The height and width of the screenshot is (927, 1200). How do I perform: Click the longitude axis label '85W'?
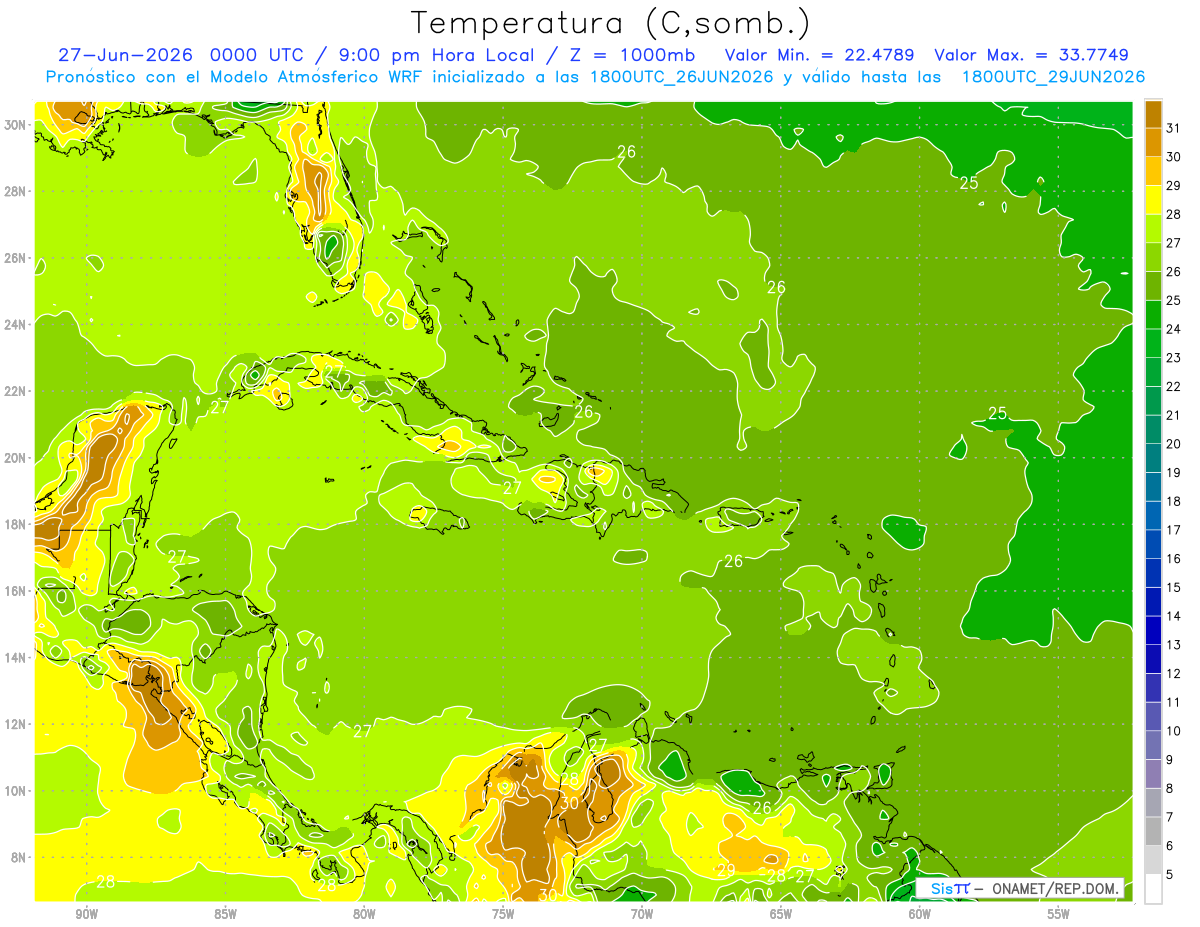[x=225, y=914]
